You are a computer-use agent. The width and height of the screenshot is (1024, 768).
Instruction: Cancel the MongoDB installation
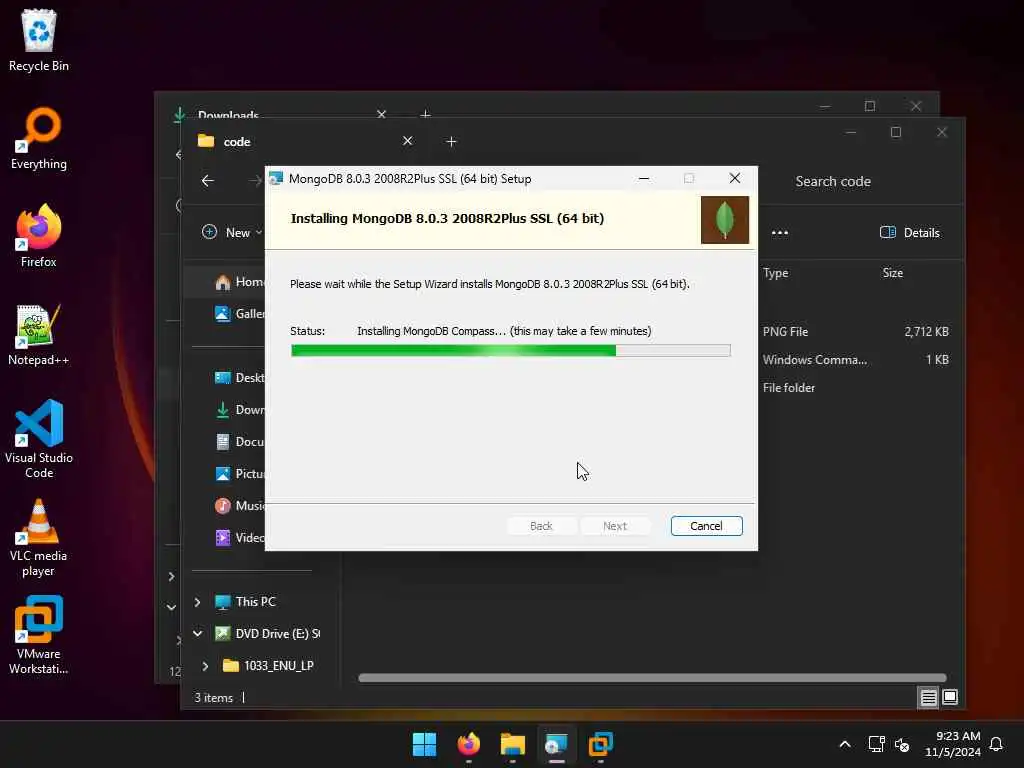click(707, 526)
